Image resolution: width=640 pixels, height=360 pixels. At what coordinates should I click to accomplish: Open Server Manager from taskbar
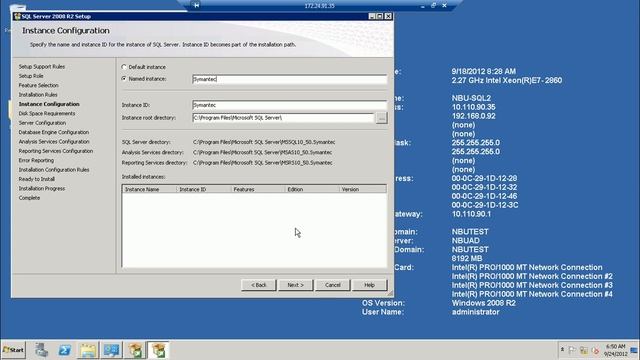point(41,350)
